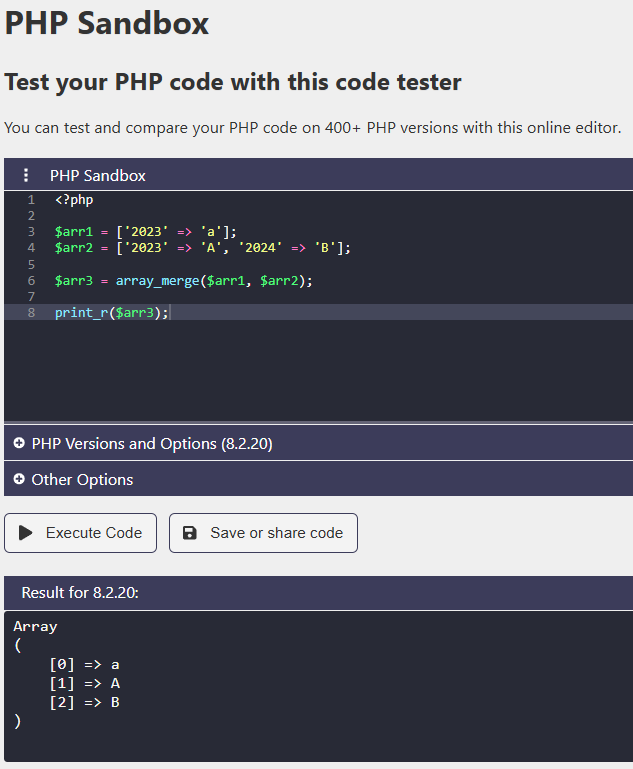The width and height of the screenshot is (633, 769).
Task: Expand the Other Options section
Action: point(82,479)
